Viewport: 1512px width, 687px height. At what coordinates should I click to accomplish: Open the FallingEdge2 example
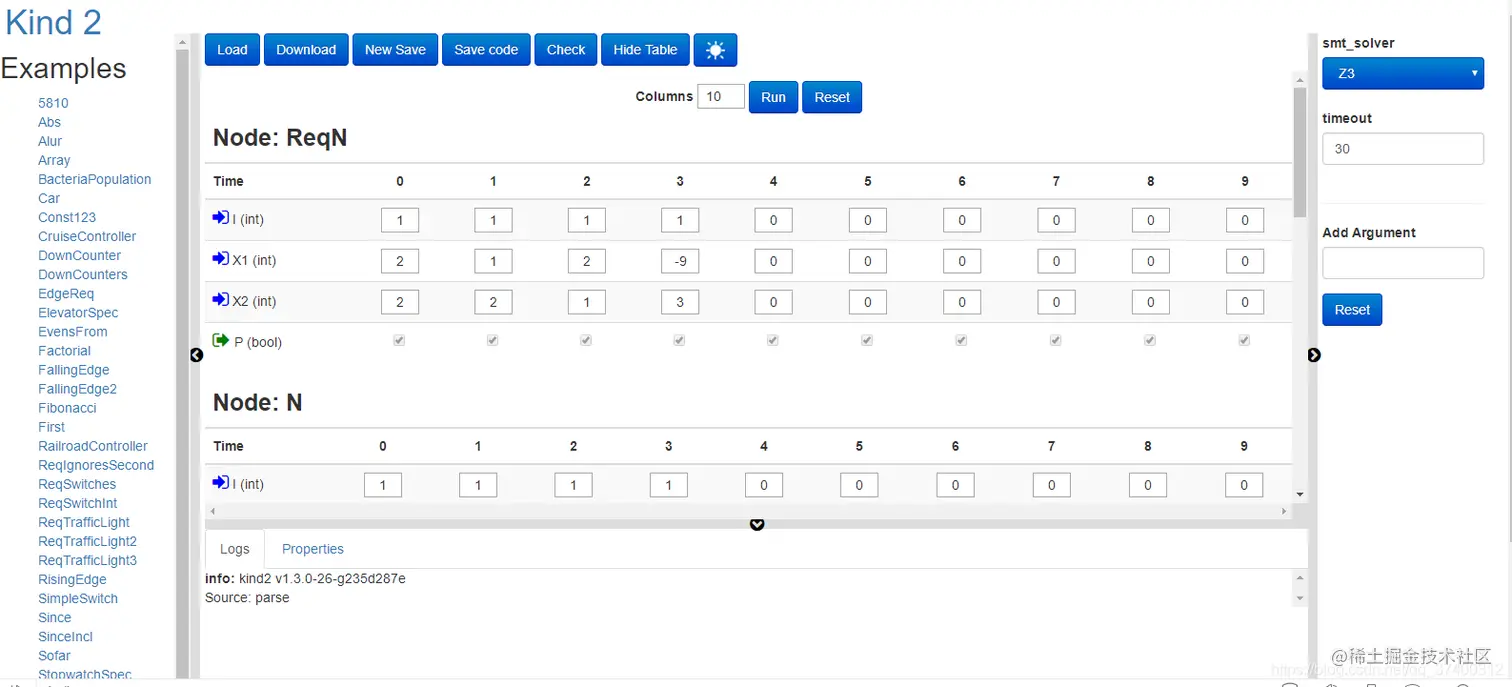[77, 389]
